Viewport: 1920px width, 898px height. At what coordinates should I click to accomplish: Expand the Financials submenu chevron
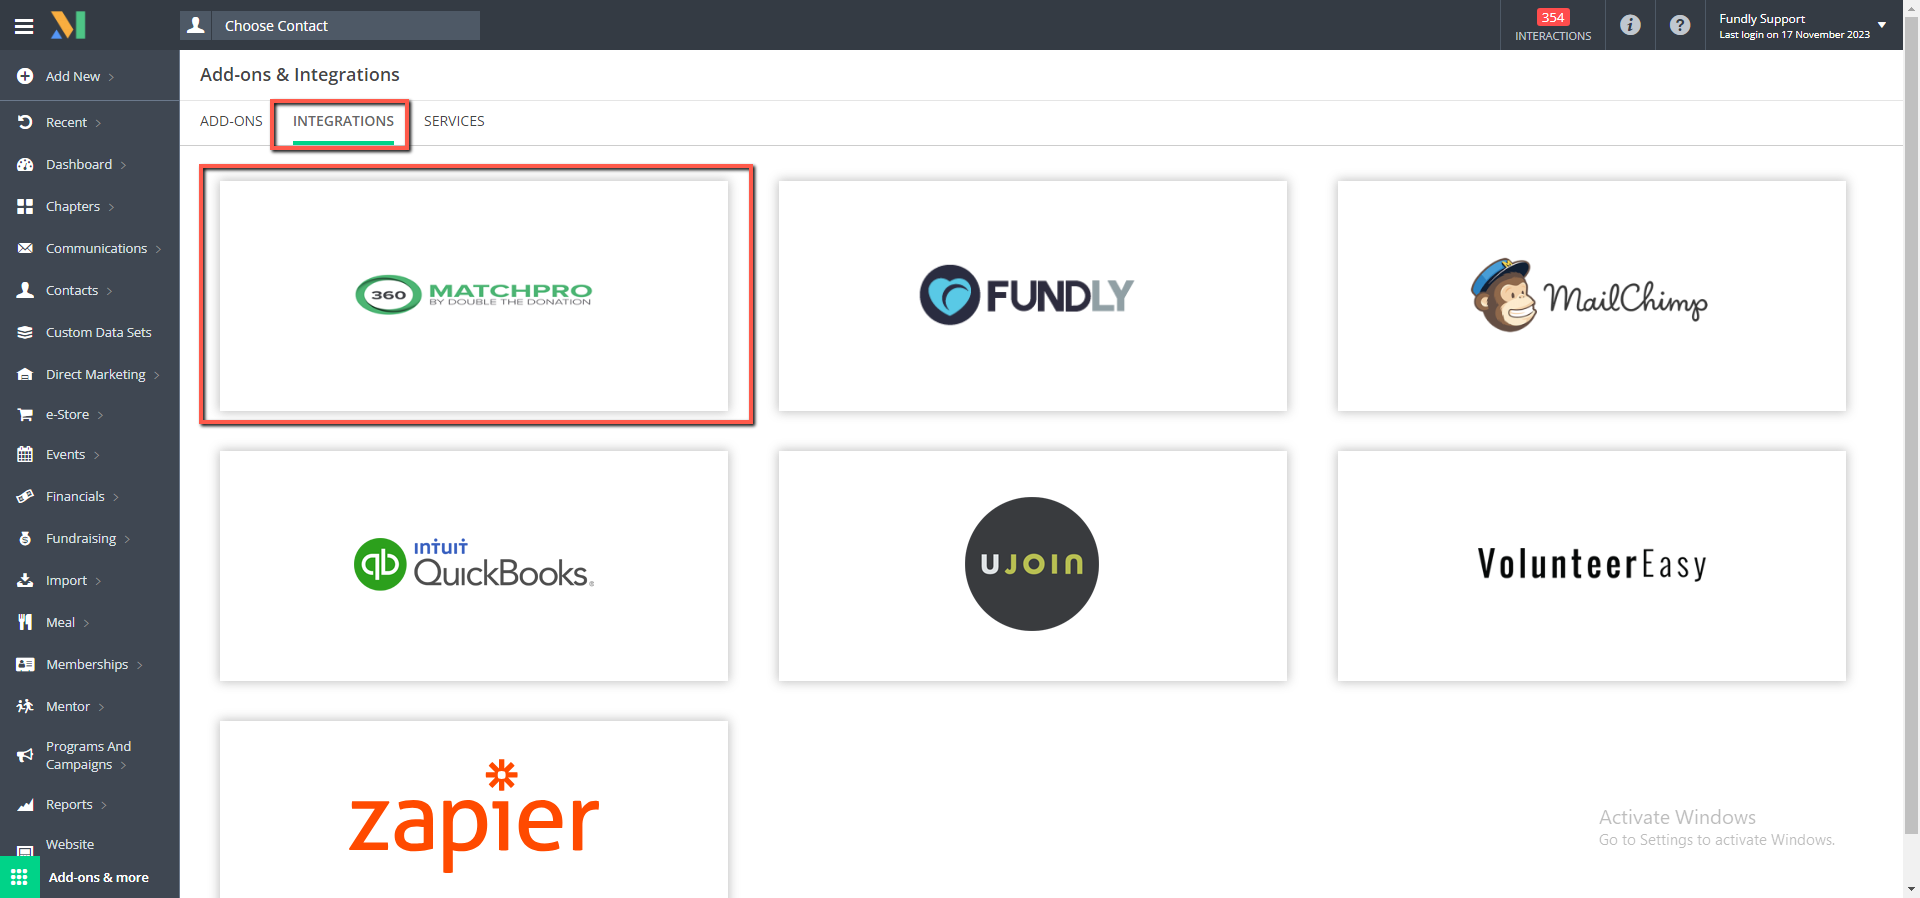(116, 497)
